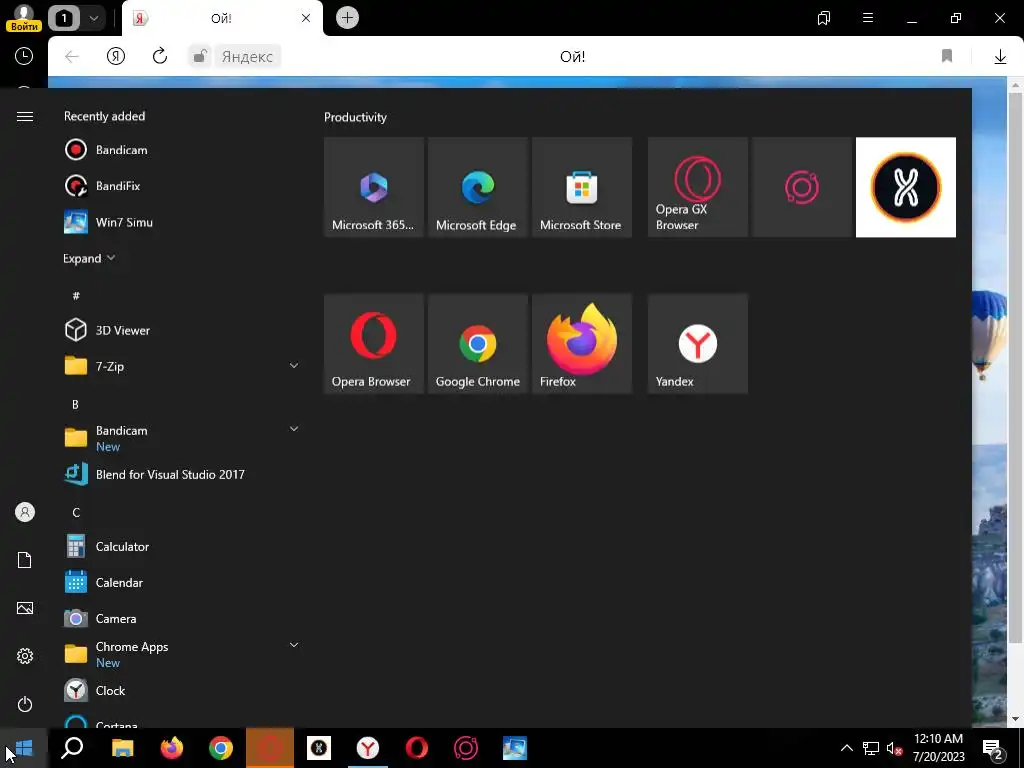Screen dimensions: 1024x768
Task: Go back in the Yandex browser
Action: point(72,57)
